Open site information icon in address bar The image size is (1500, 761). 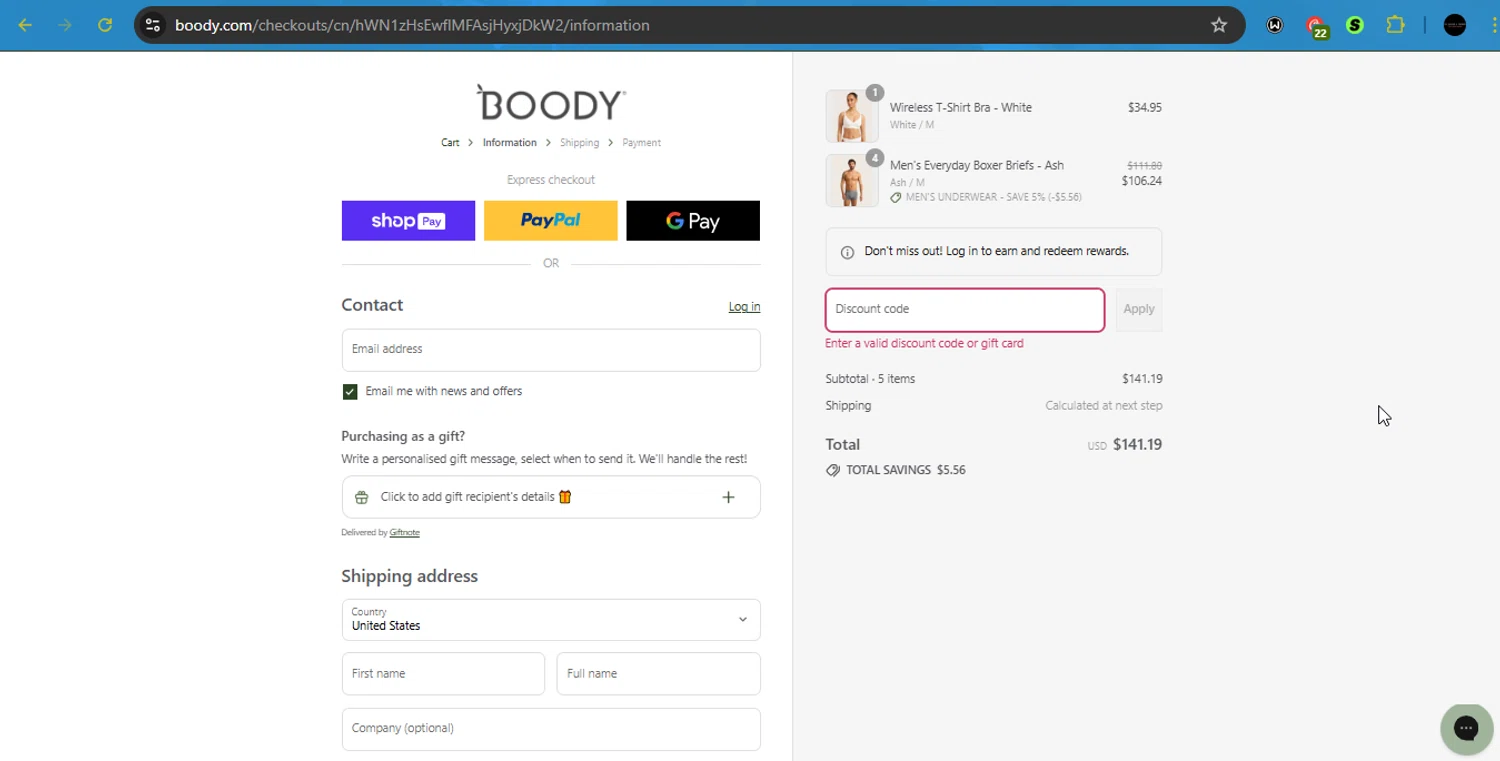153,25
